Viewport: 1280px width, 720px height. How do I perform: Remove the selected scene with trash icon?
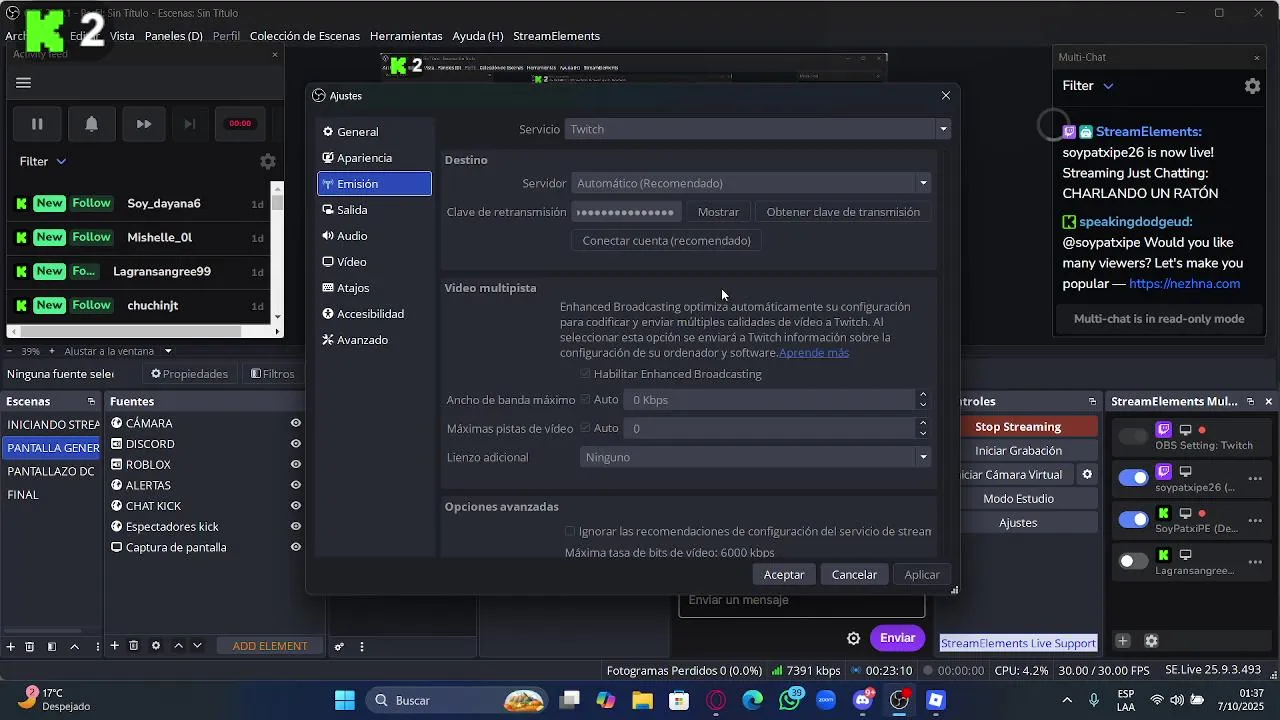click(x=29, y=647)
